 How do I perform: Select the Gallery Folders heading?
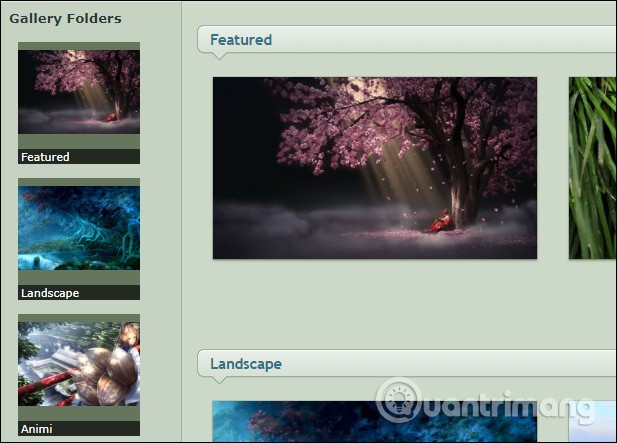coord(65,18)
